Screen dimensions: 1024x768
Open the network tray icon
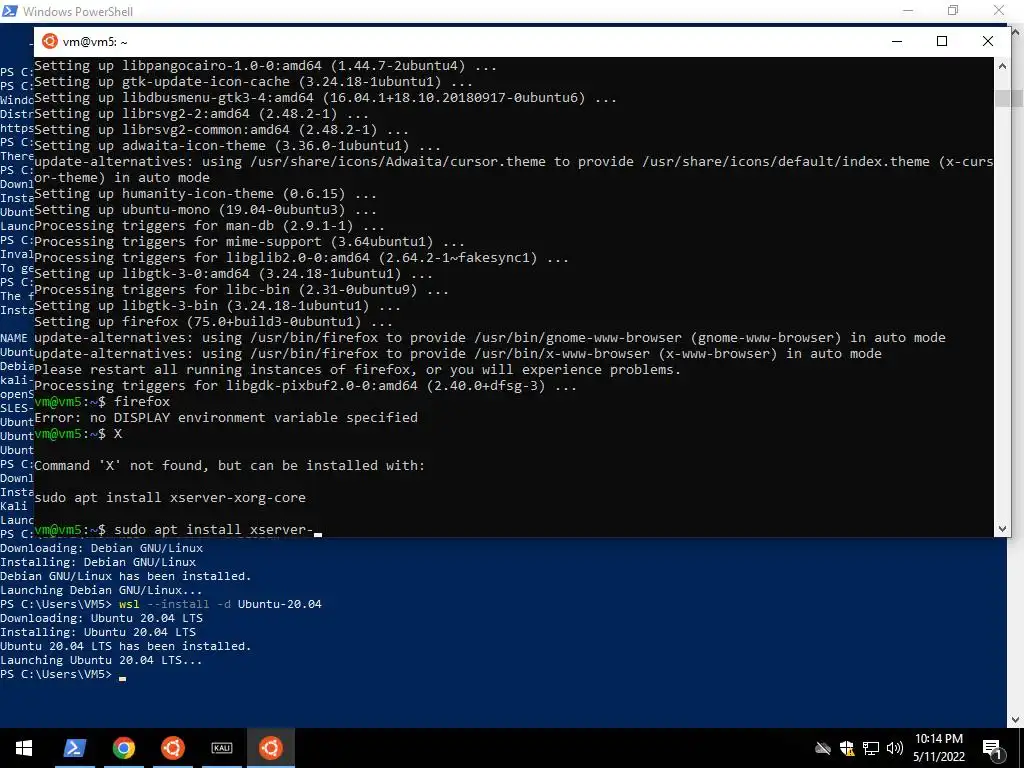pos(871,748)
